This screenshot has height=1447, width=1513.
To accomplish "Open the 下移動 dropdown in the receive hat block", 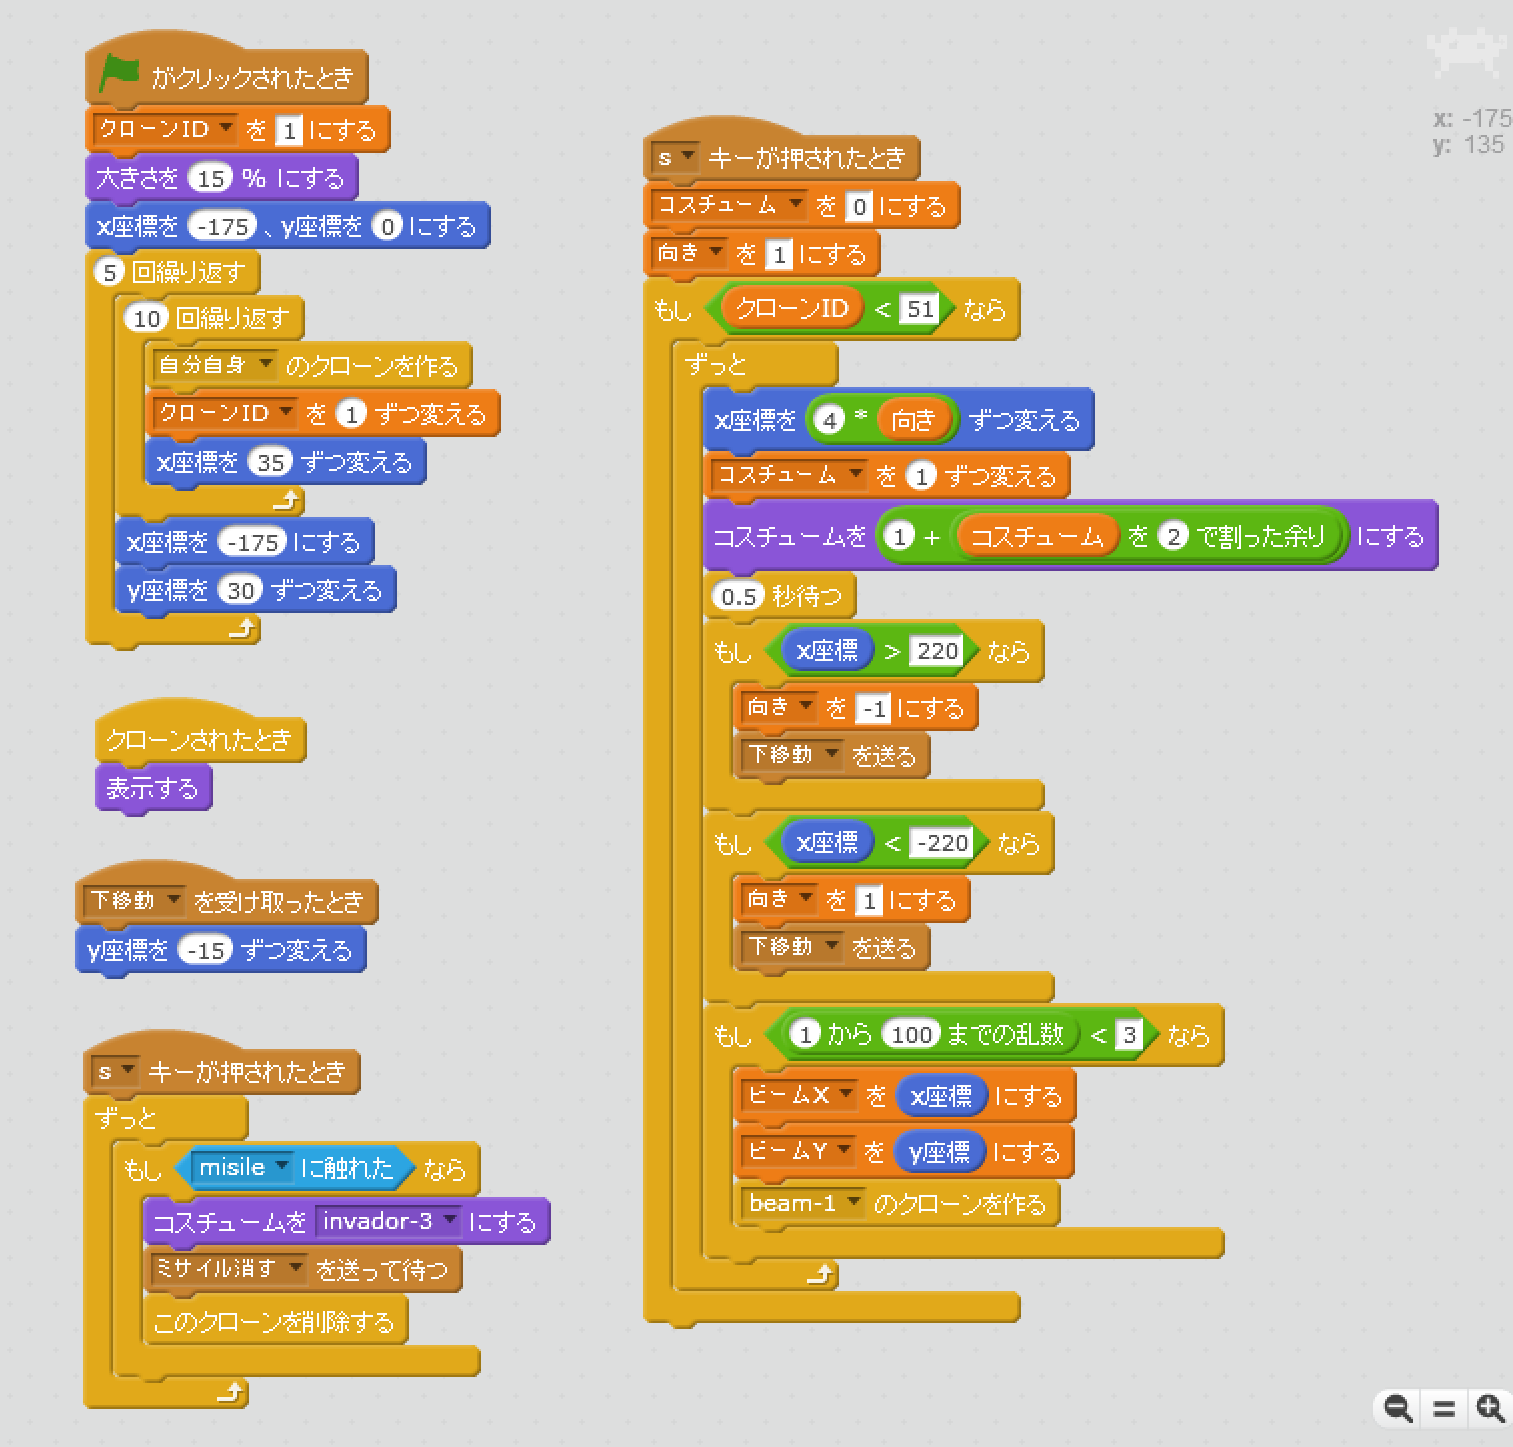I will tap(173, 901).
